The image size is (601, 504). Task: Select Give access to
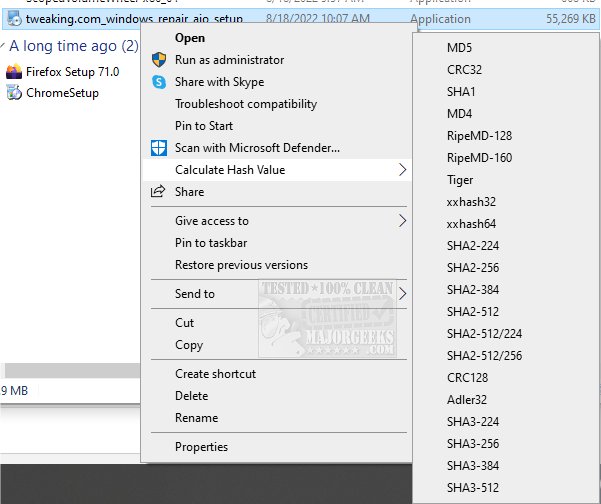(276, 220)
